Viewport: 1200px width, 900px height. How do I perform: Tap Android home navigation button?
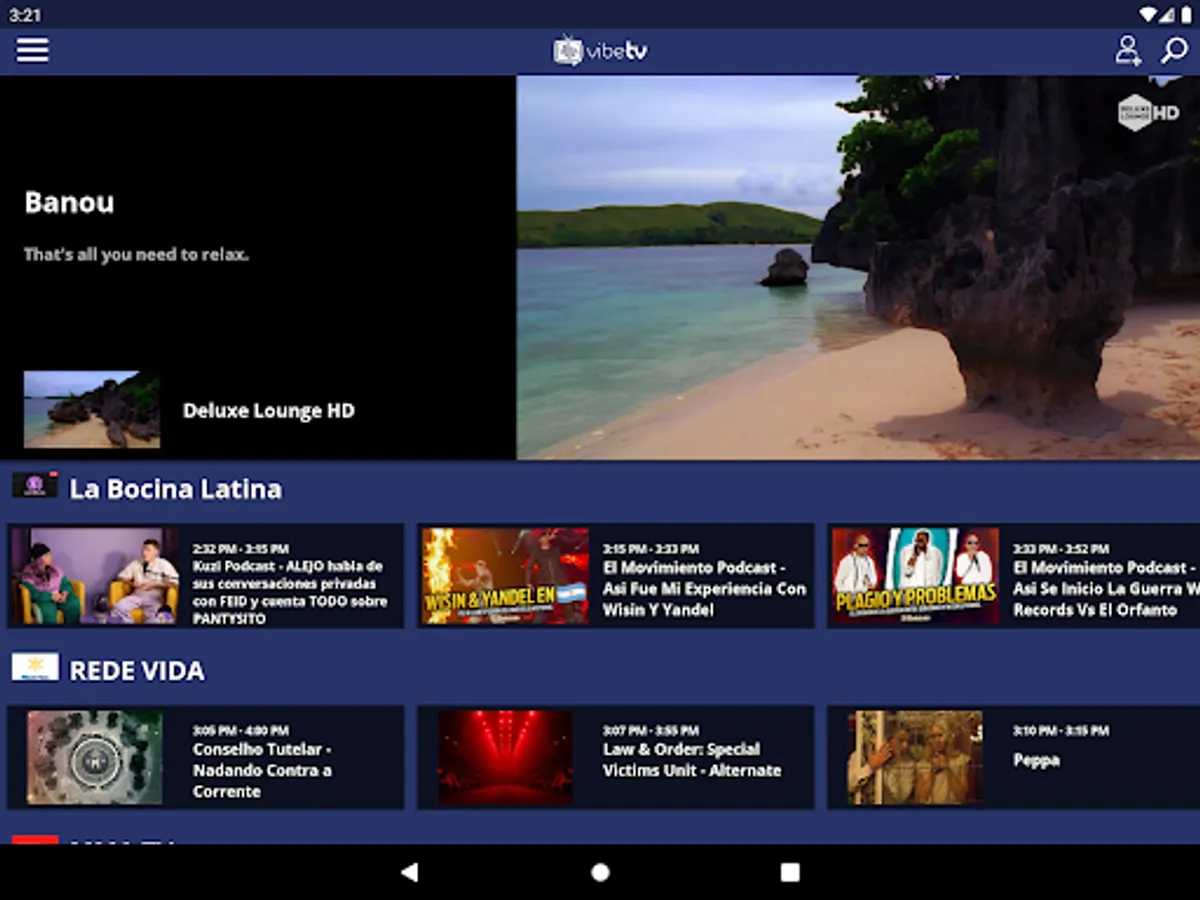coord(600,872)
